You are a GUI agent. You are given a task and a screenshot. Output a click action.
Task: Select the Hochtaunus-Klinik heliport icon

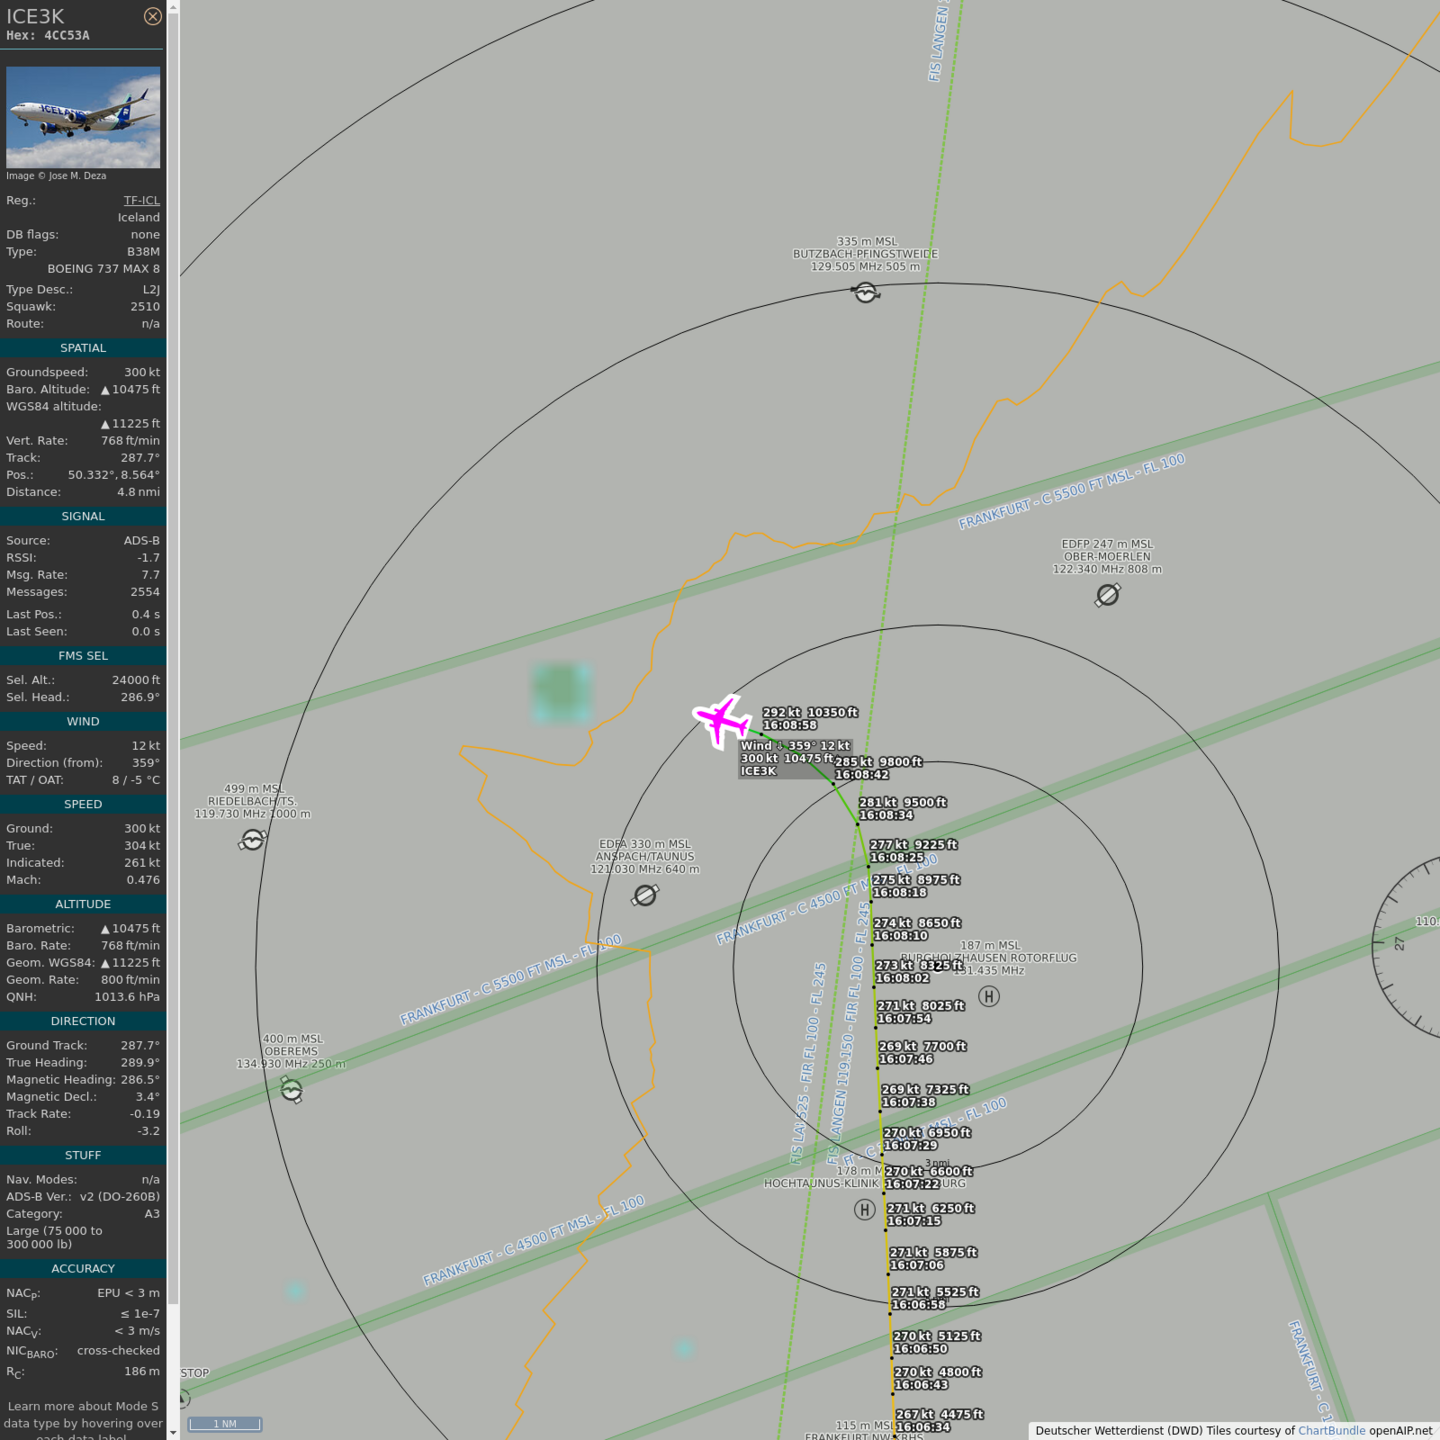pos(865,1210)
